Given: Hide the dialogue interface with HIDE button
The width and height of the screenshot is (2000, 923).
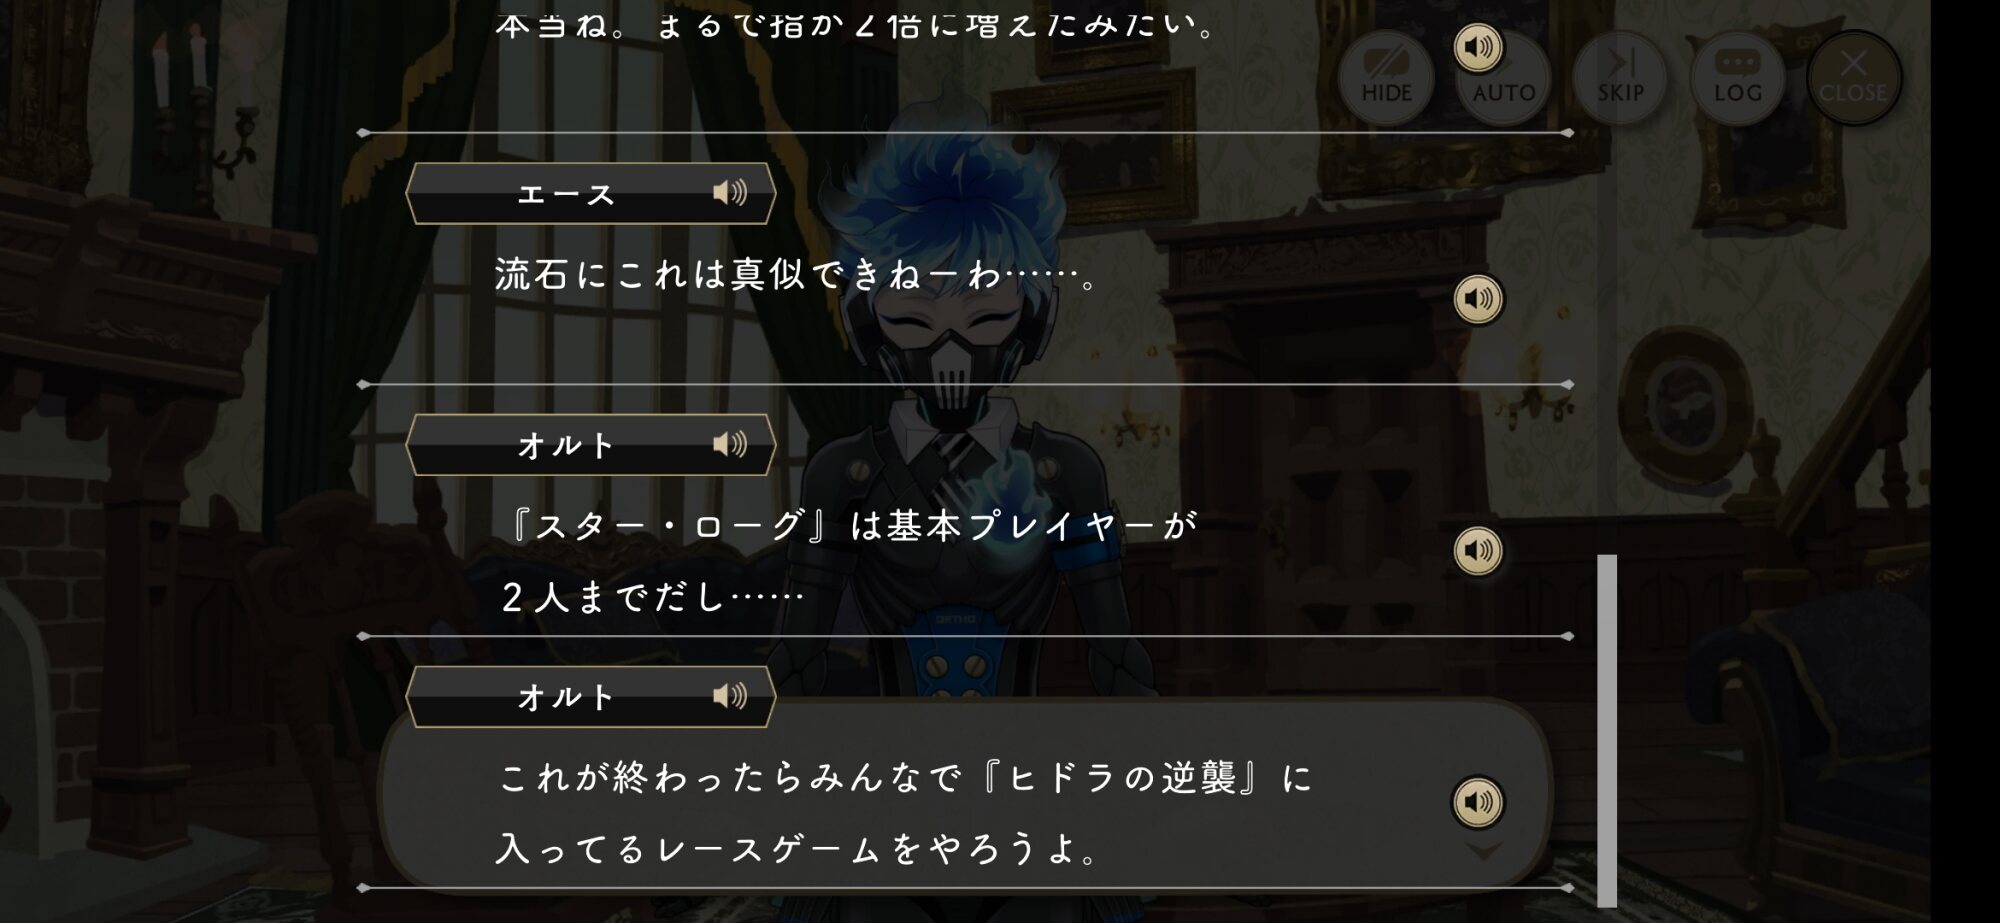Looking at the screenshot, I should coord(1386,78).
